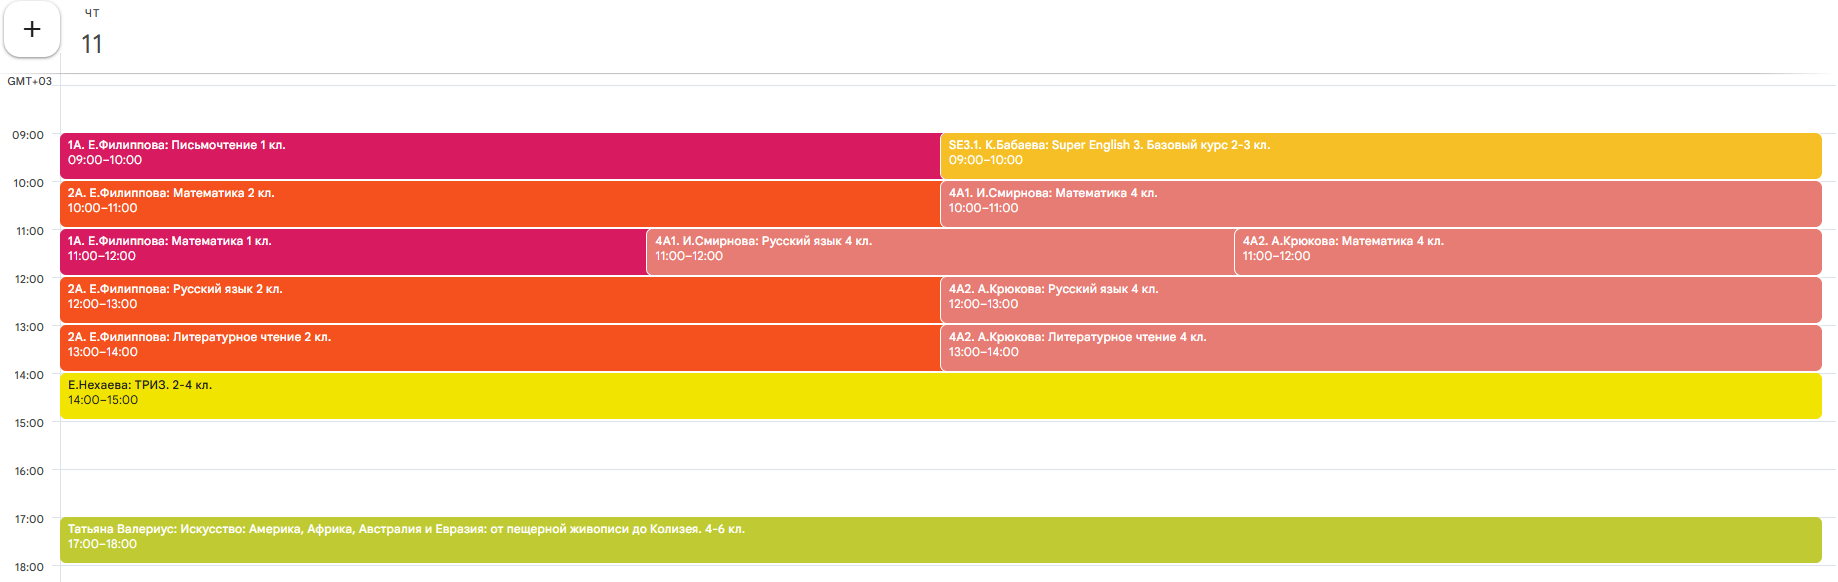
Task: Open 2А Филиппова Литературное чтение event
Action: tap(500, 348)
